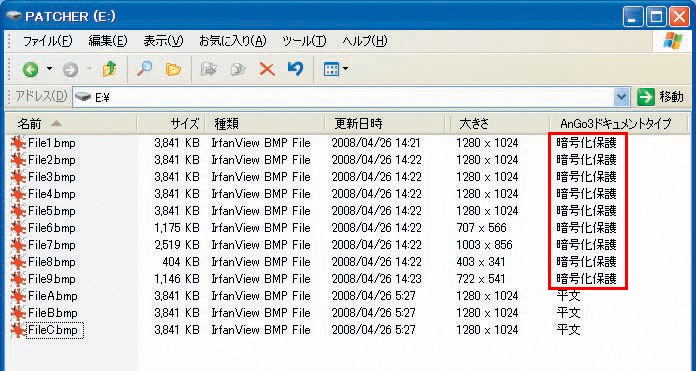Select the File2.bmp file icon
This screenshot has height=371, width=696.
pos(18,160)
